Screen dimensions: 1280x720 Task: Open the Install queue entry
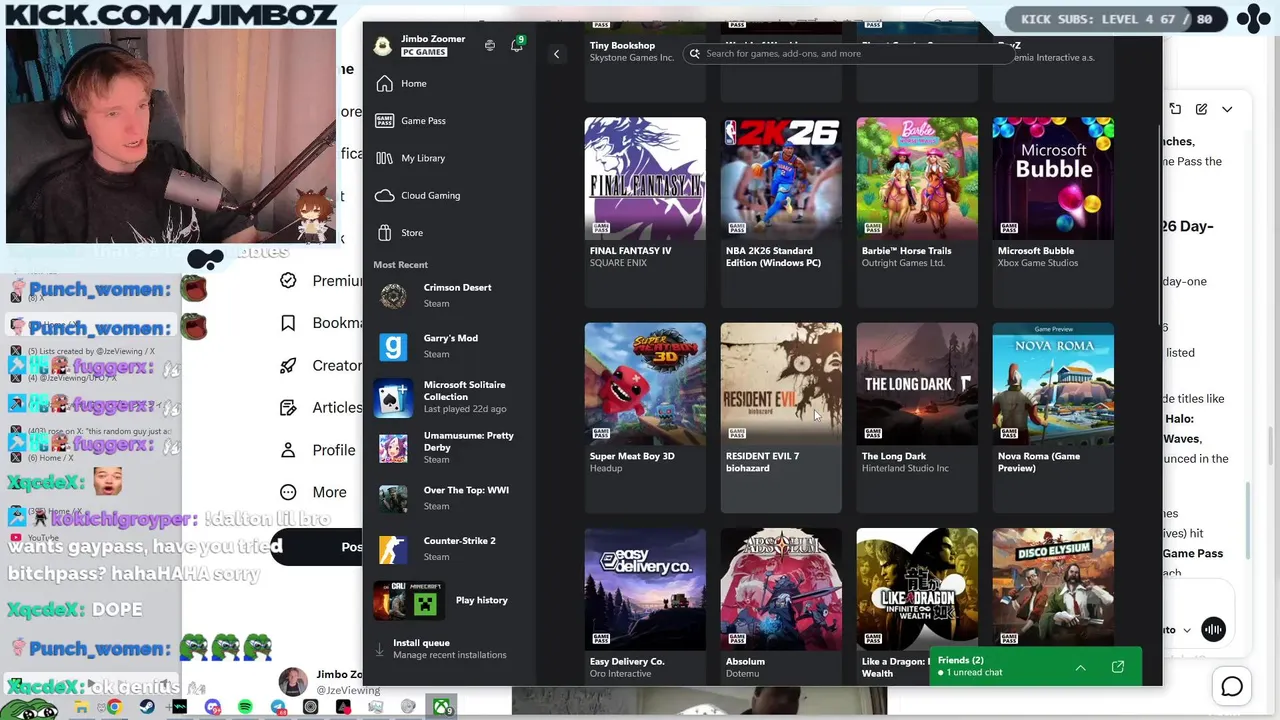click(x=449, y=649)
